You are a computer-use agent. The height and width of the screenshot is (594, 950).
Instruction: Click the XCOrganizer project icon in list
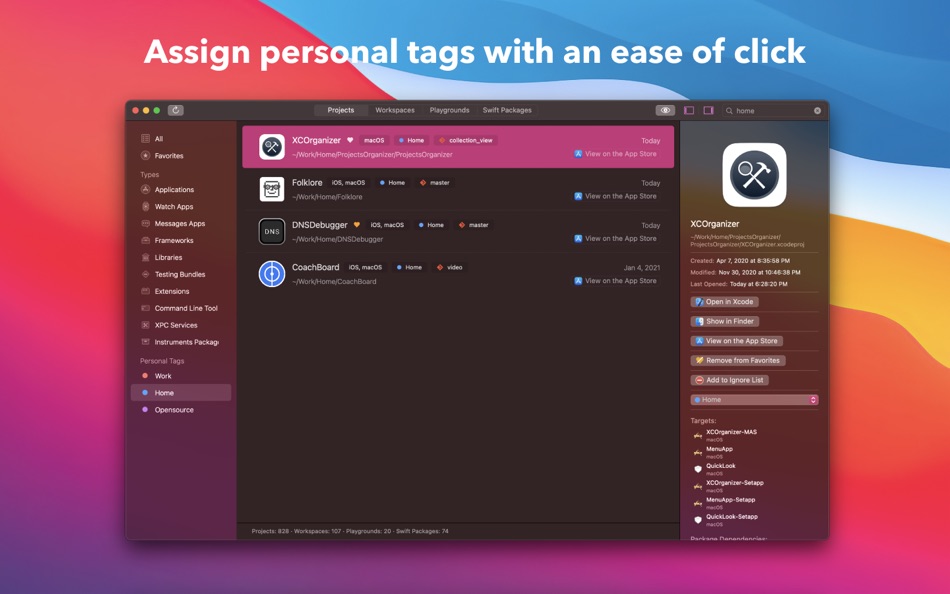(x=272, y=147)
